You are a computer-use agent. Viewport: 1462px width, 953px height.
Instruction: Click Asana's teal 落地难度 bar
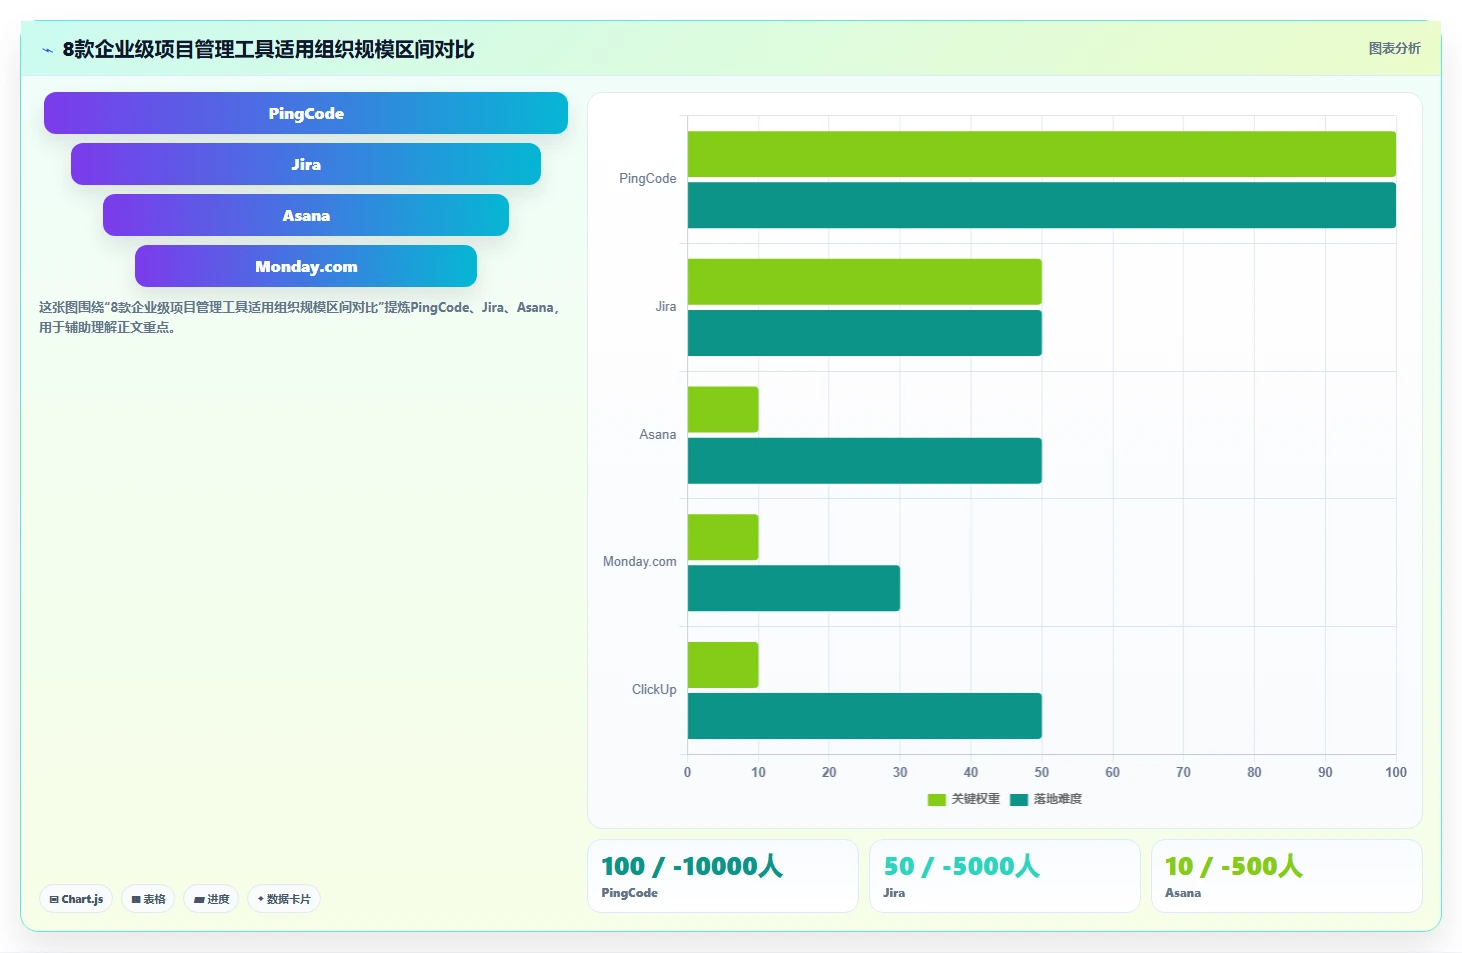point(864,461)
